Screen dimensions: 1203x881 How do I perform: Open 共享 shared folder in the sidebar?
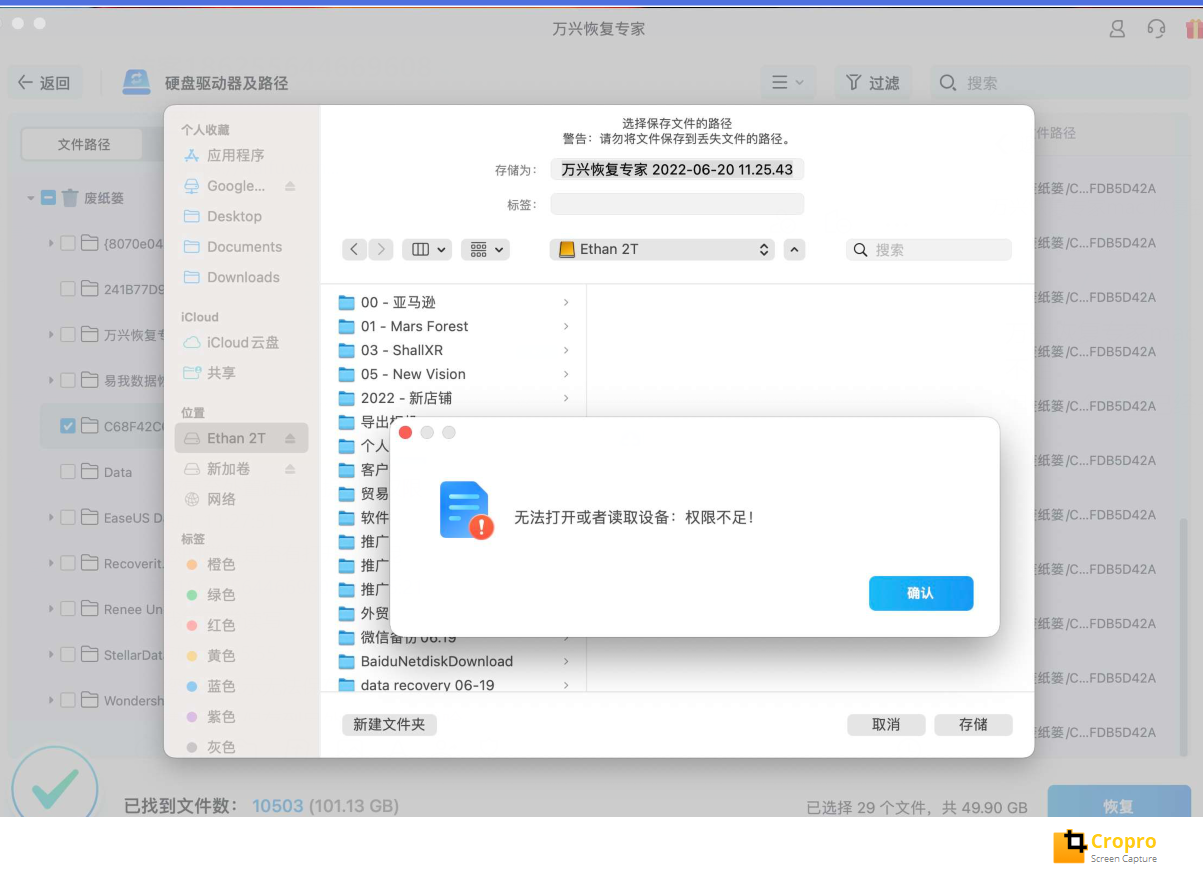[x=221, y=372]
